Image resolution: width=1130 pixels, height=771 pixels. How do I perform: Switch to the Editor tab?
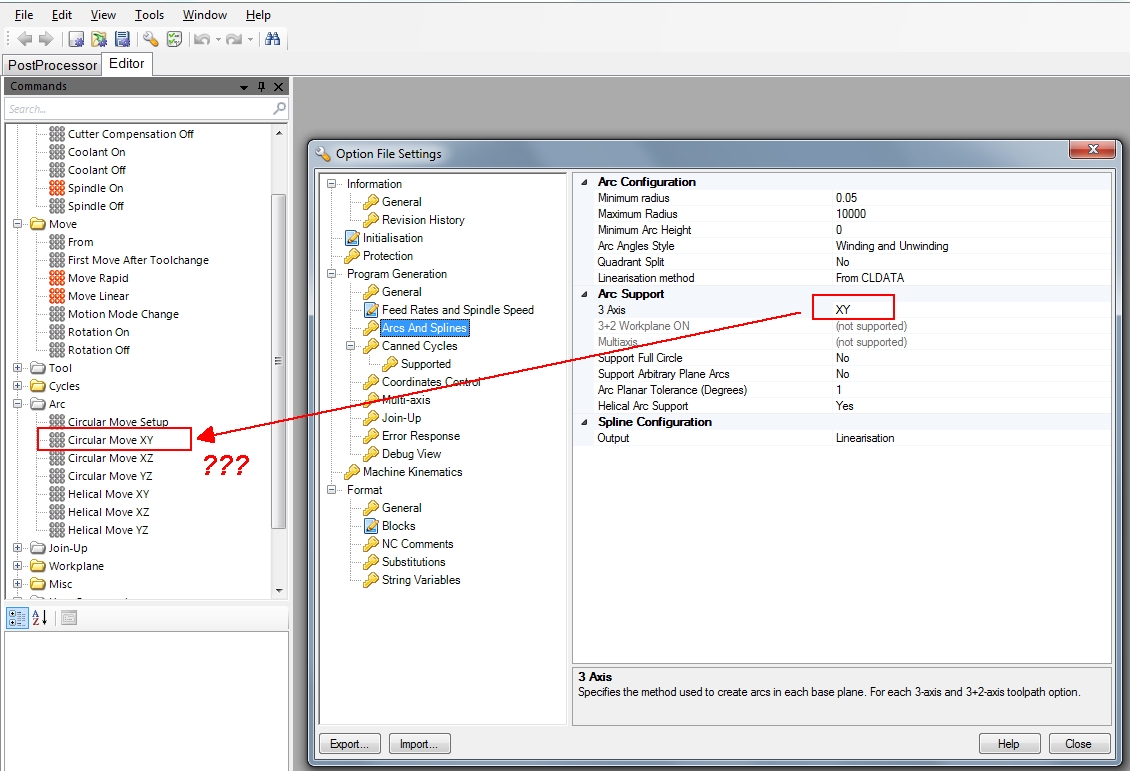[x=127, y=63]
